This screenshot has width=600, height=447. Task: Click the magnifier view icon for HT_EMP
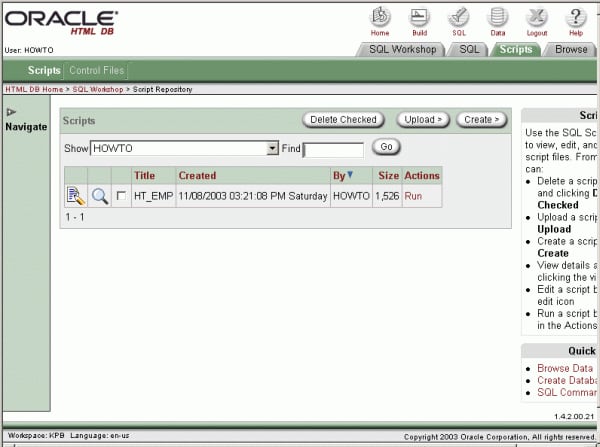tap(100, 196)
